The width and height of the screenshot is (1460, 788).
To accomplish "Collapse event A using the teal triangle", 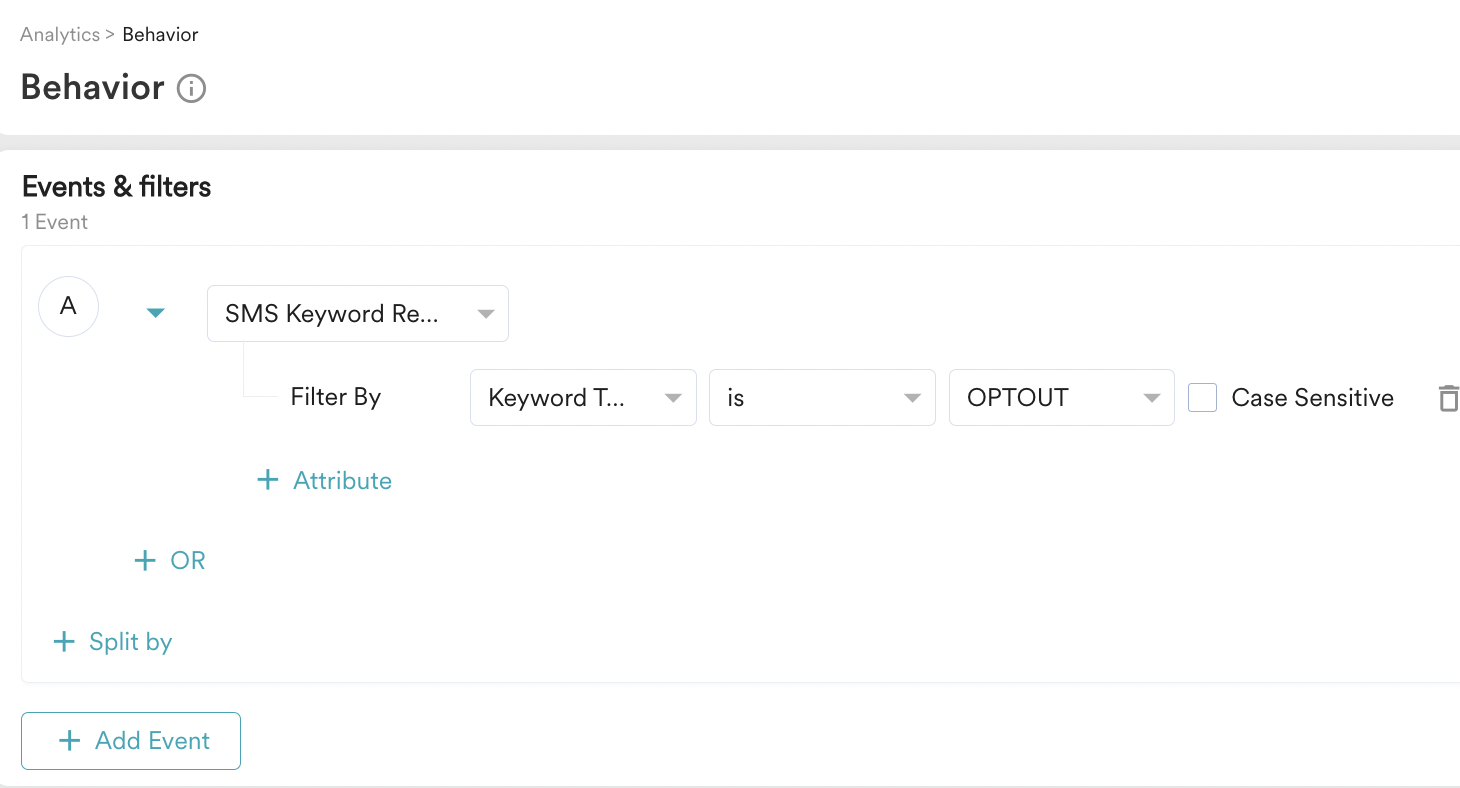I will tap(155, 313).
